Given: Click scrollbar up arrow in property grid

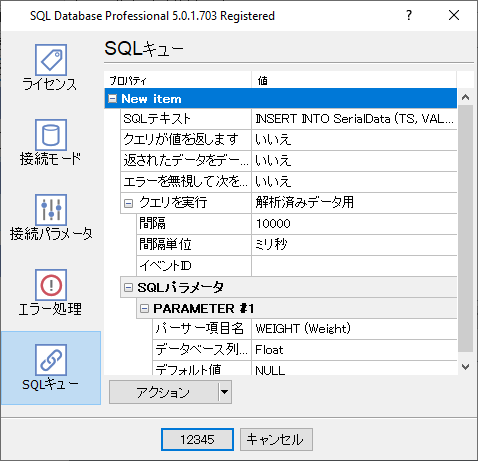Looking at the screenshot, I should 465,97.
